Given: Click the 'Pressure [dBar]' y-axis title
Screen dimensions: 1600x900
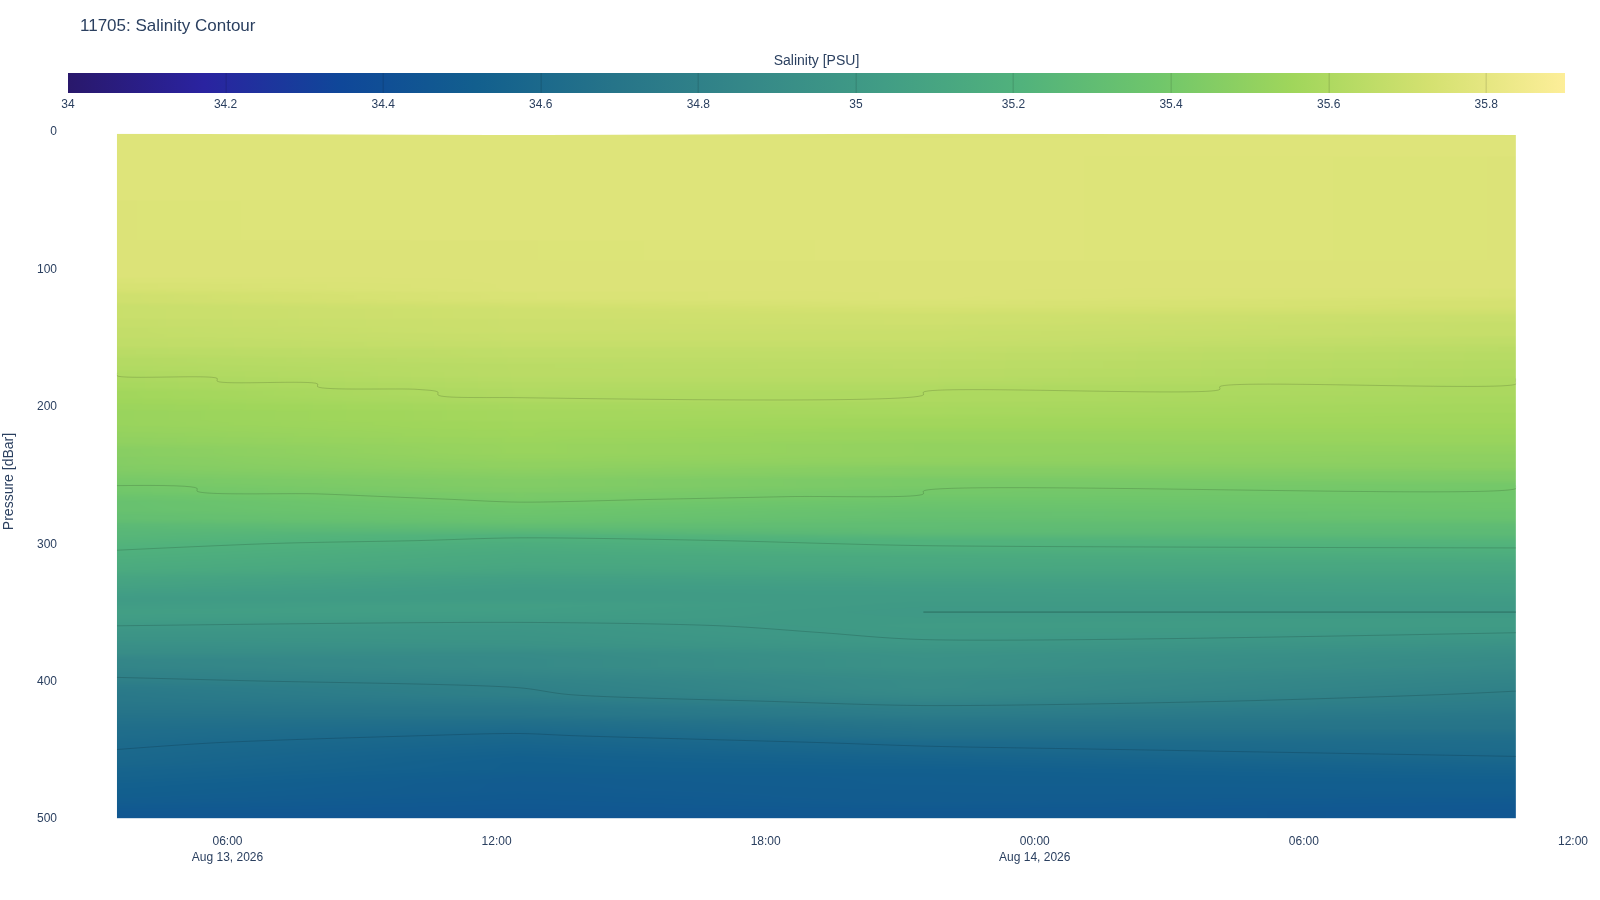Looking at the screenshot, I should click(x=9, y=481).
